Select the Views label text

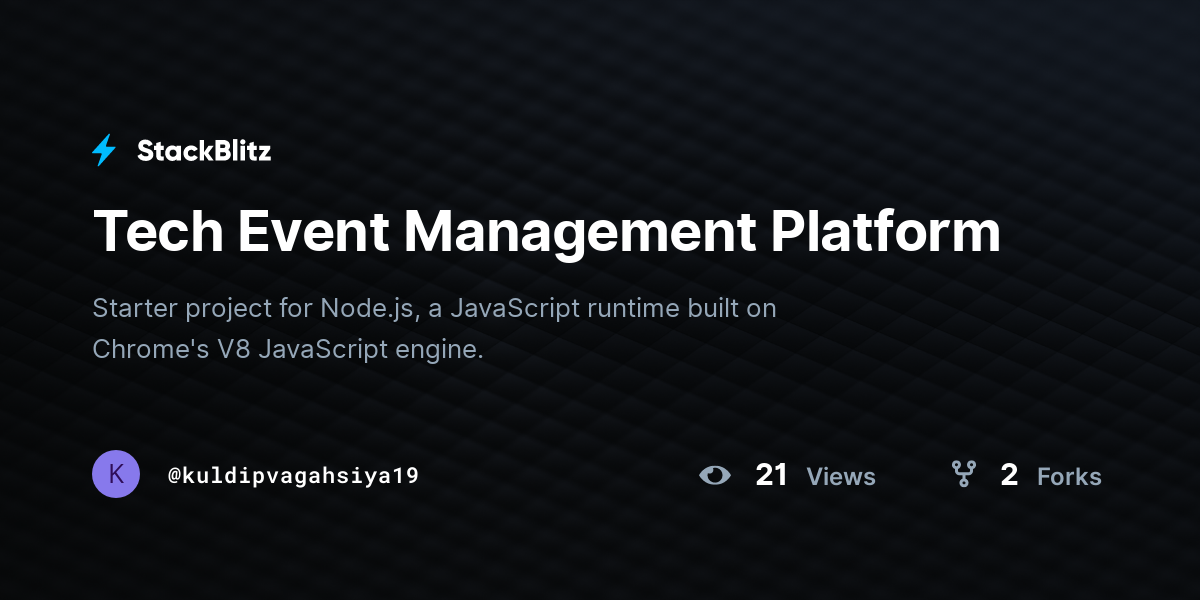pyautogui.click(x=840, y=477)
